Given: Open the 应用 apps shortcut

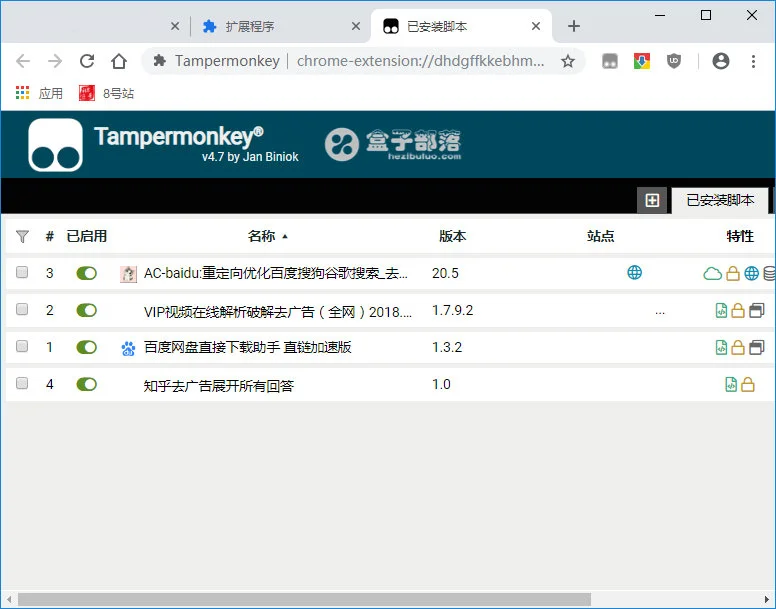Looking at the screenshot, I should (39, 93).
